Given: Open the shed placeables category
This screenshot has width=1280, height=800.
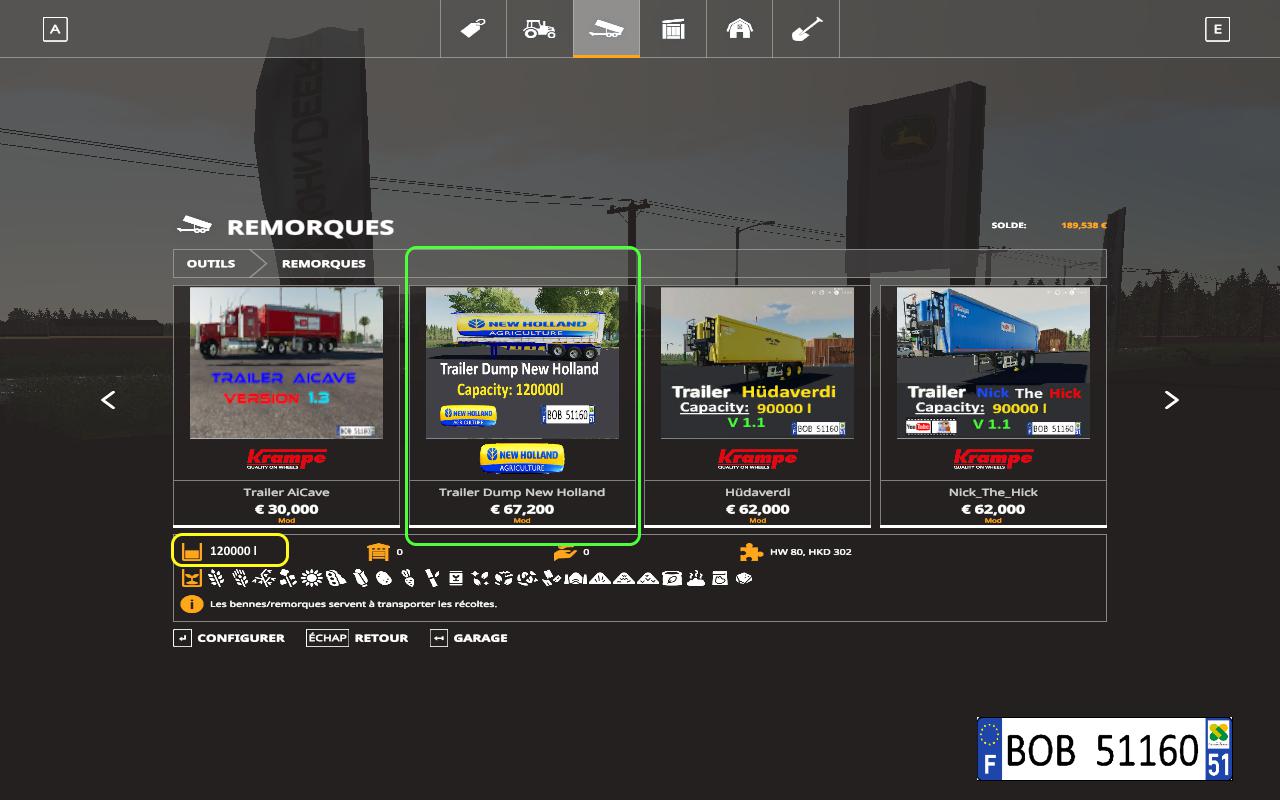Looking at the screenshot, I should [x=673, y=29].
